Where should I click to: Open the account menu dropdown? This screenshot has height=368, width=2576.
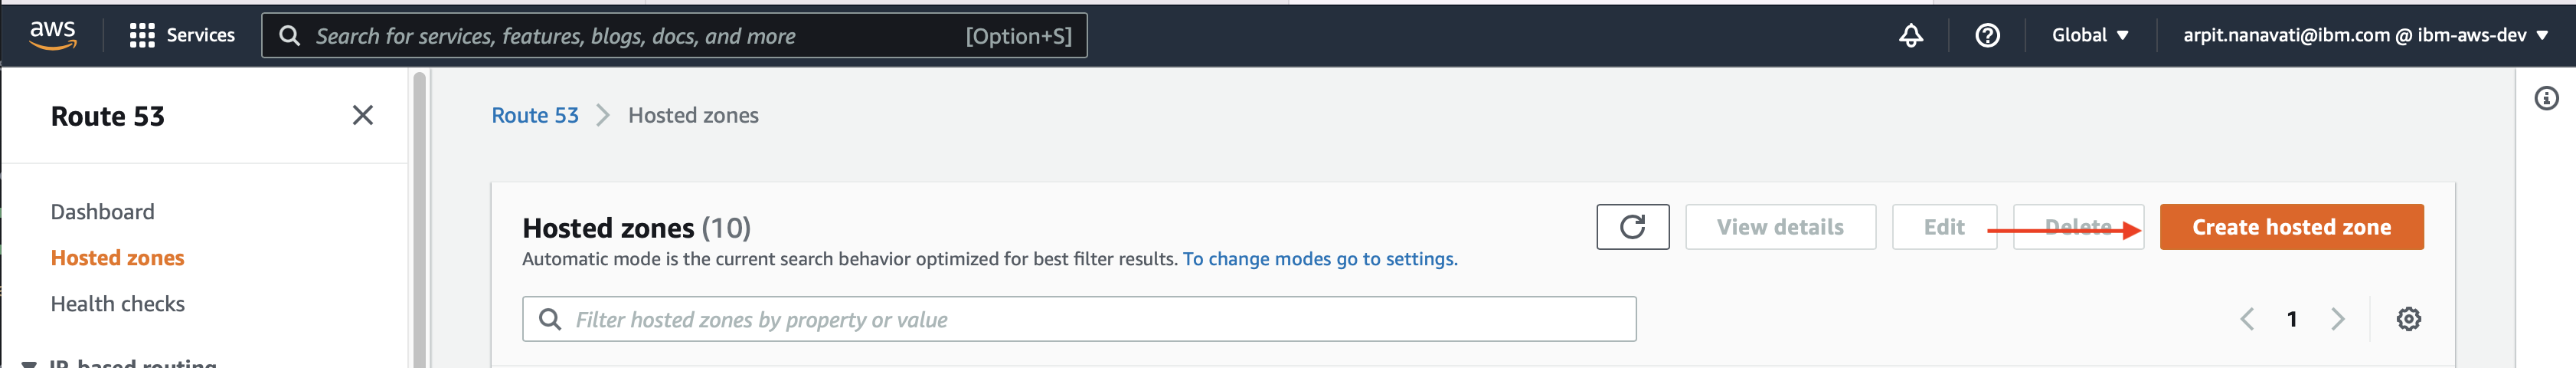coord(2364,35)
